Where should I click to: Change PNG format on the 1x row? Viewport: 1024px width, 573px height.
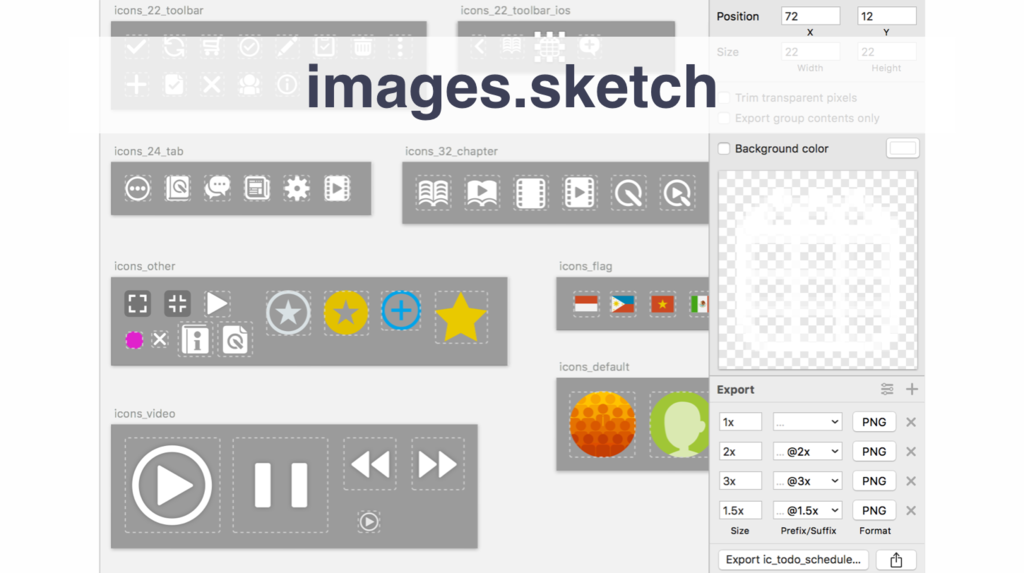874,422
